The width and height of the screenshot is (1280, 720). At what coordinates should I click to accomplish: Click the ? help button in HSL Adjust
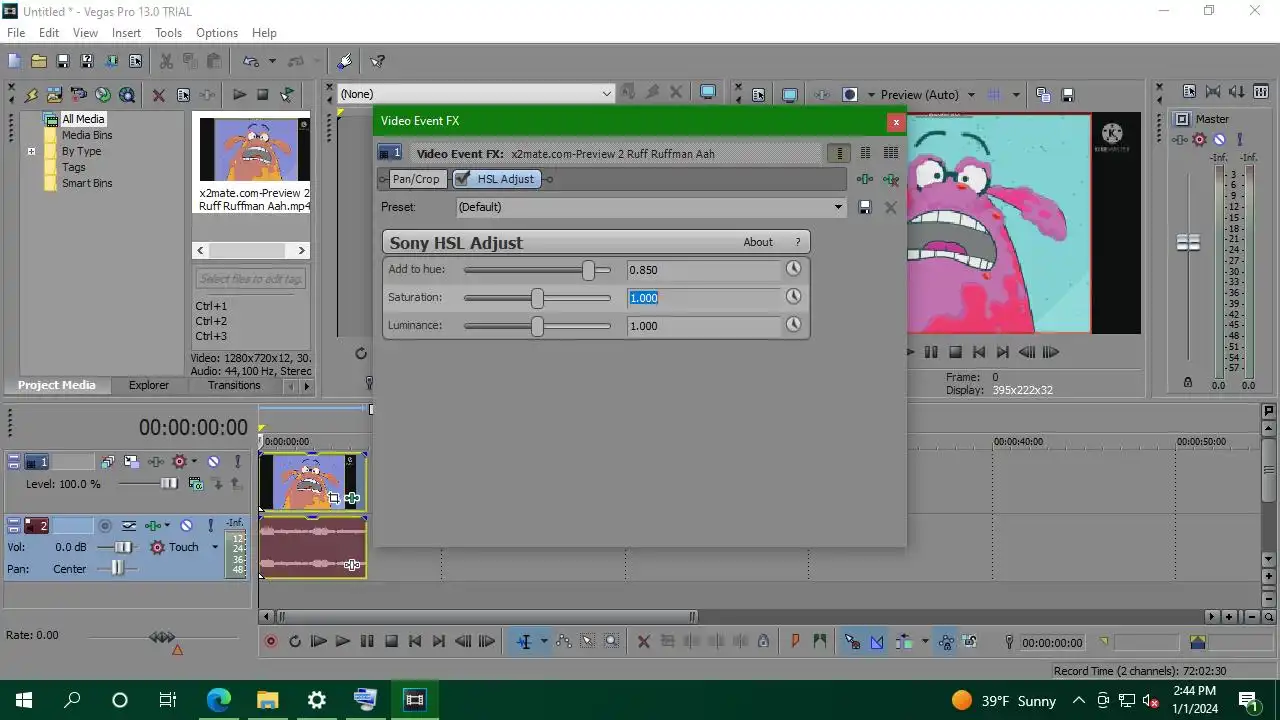[x=797, y=242]
